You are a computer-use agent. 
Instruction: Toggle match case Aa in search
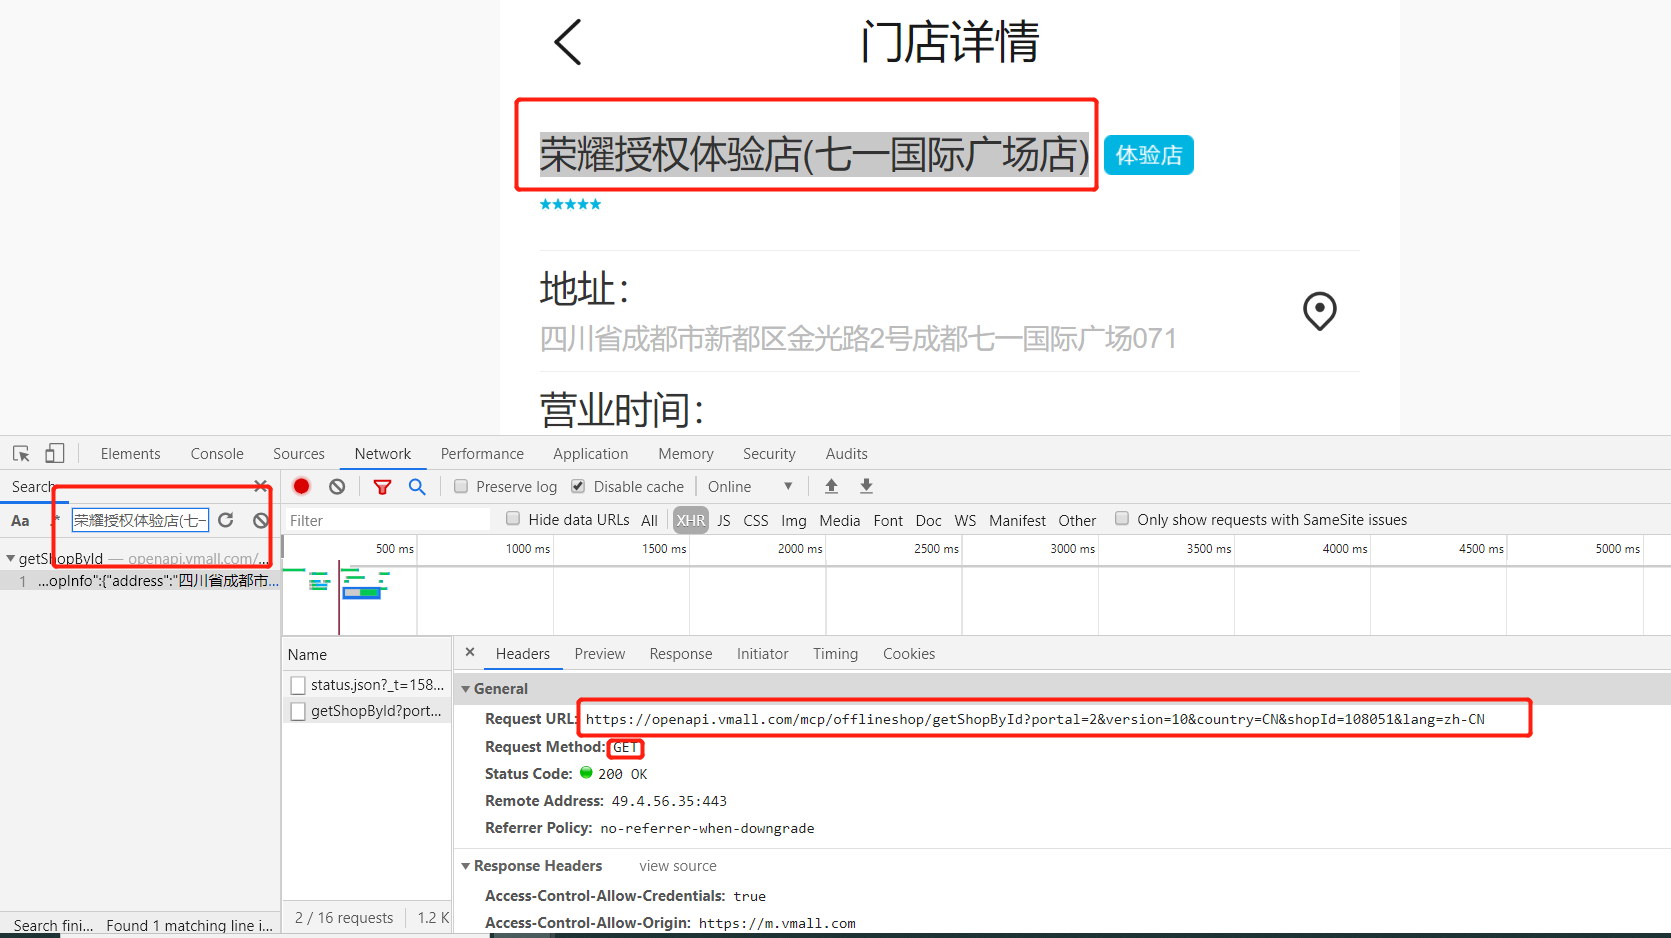point(20,520)
